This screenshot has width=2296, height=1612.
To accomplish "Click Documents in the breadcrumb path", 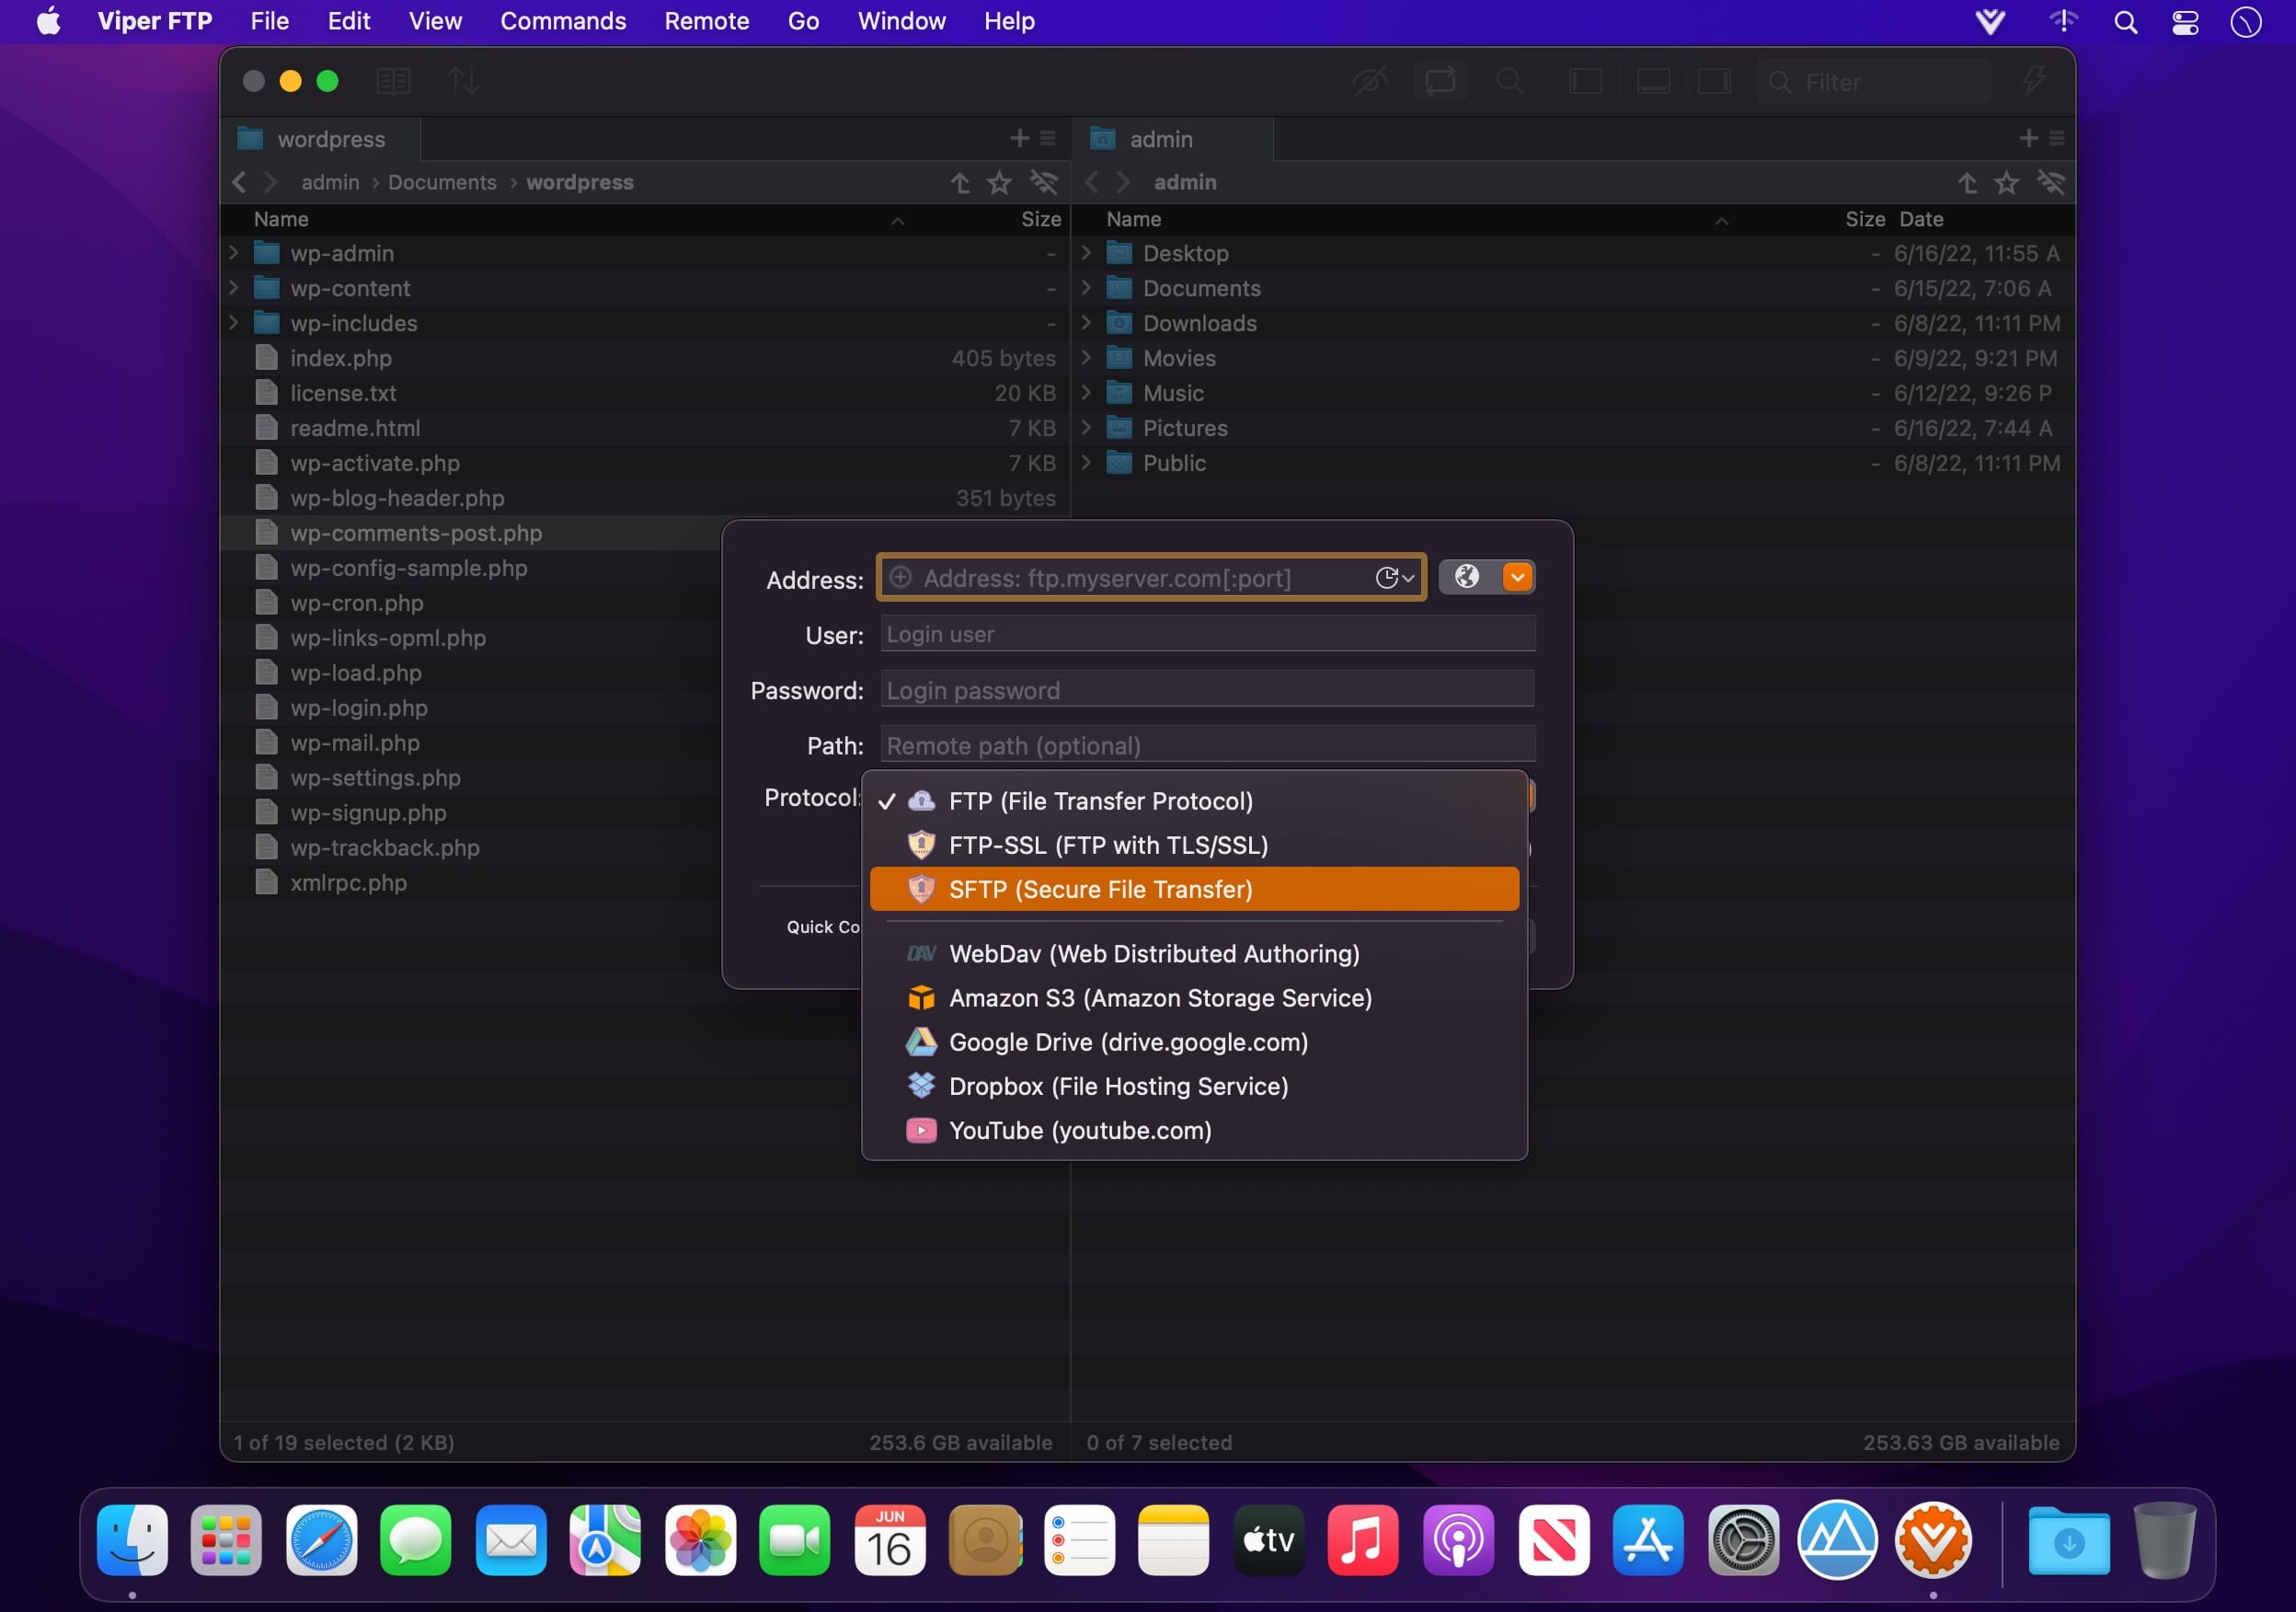I will click(x=442, y=183).
